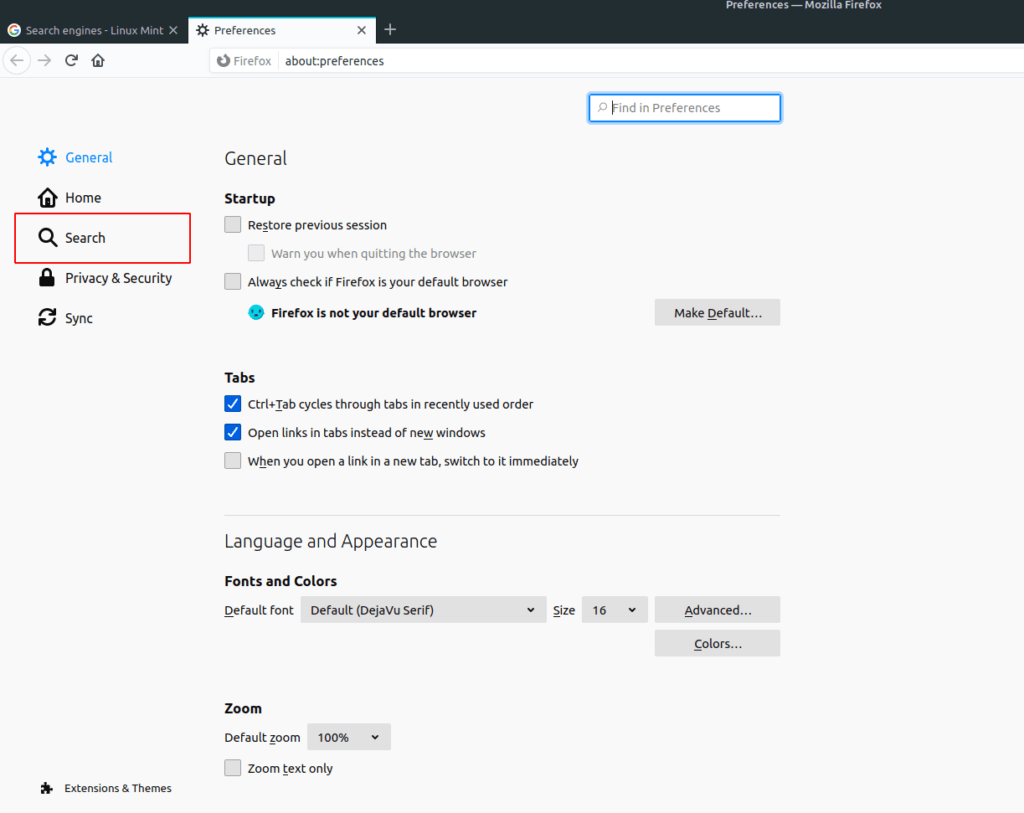The height and width of the screenshot is (813, 1024).
Task: Open a new tab with plus button
Action: [390, 30]
